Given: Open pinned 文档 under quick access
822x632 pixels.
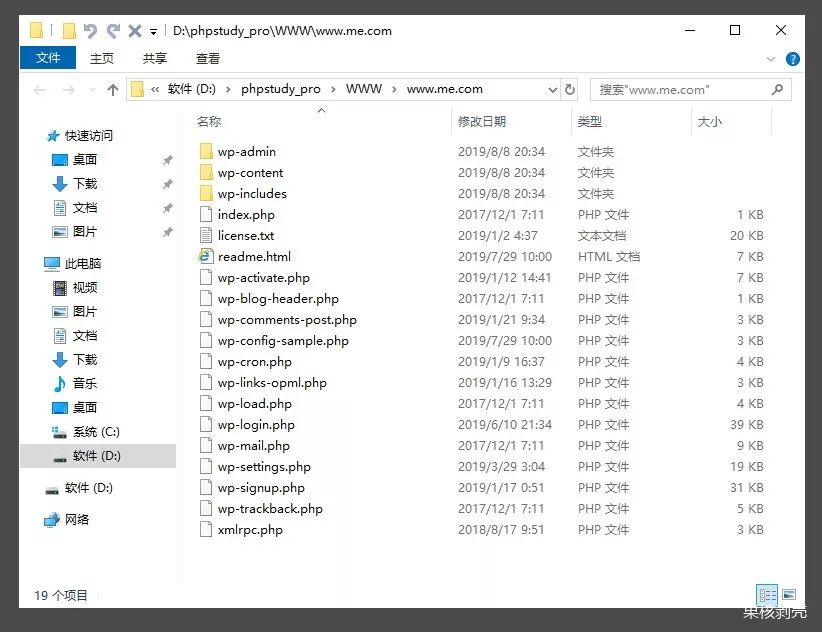Looking at the screenshot, I should tap(84, 208).
